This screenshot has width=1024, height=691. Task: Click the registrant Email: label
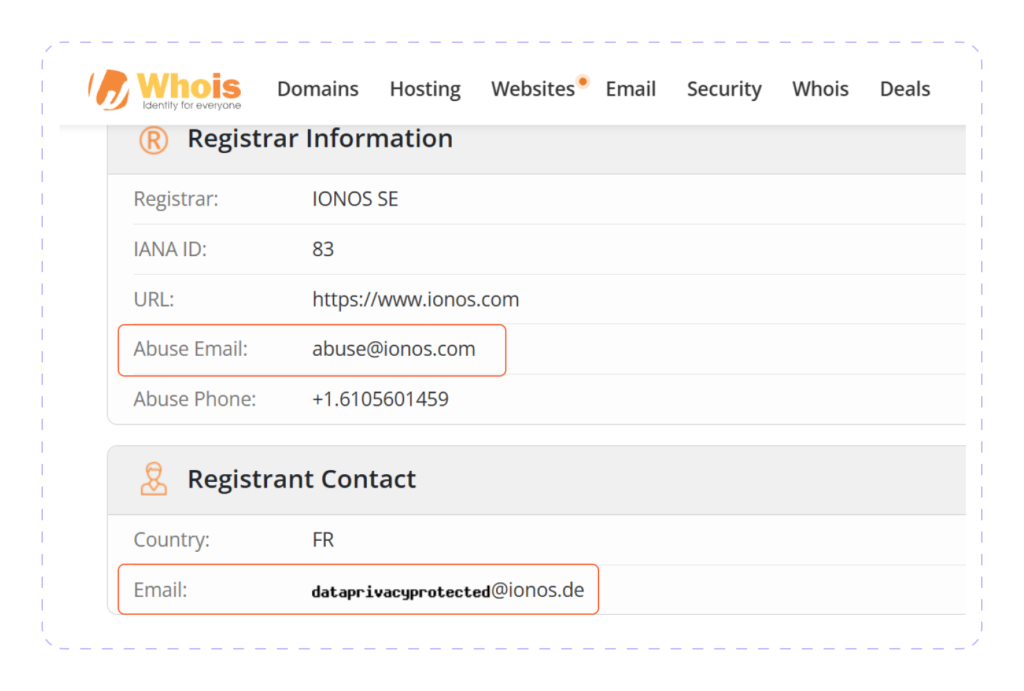(160, 590)
